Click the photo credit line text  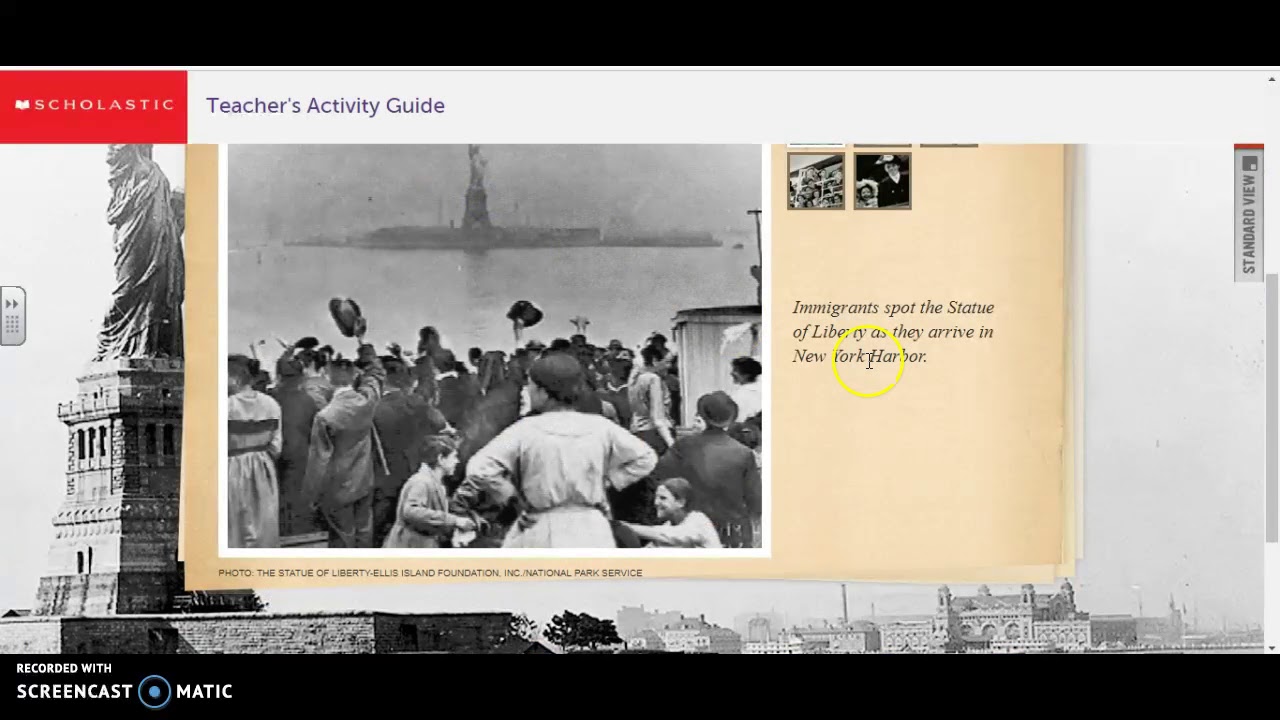(x=430, y=573)
